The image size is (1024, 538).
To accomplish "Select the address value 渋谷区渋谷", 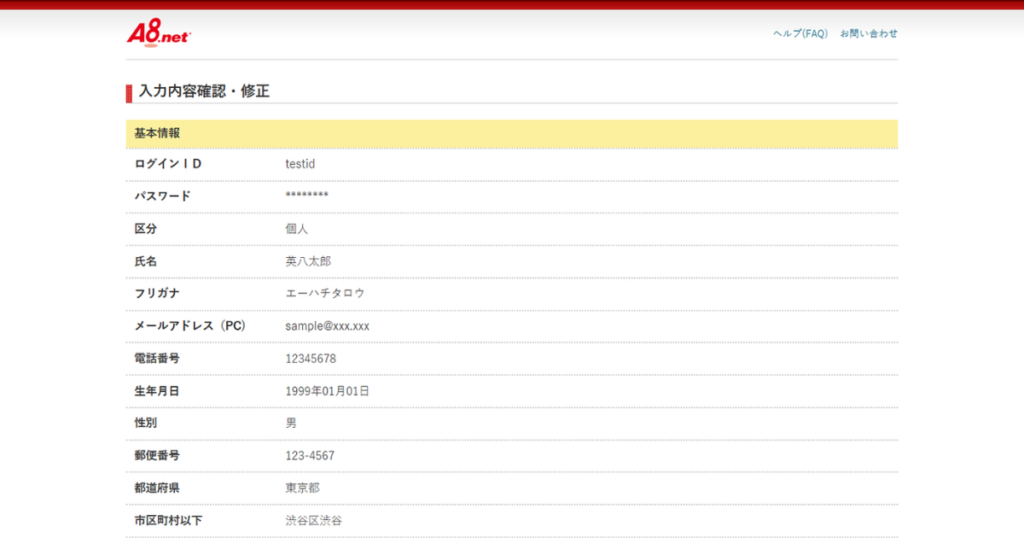I will click(313, 521).
